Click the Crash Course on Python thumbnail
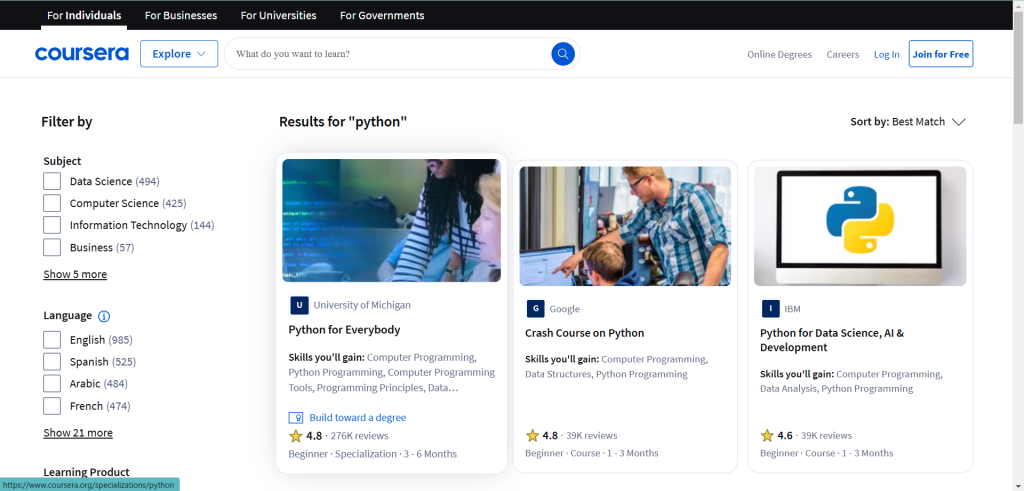 [625, 226]
